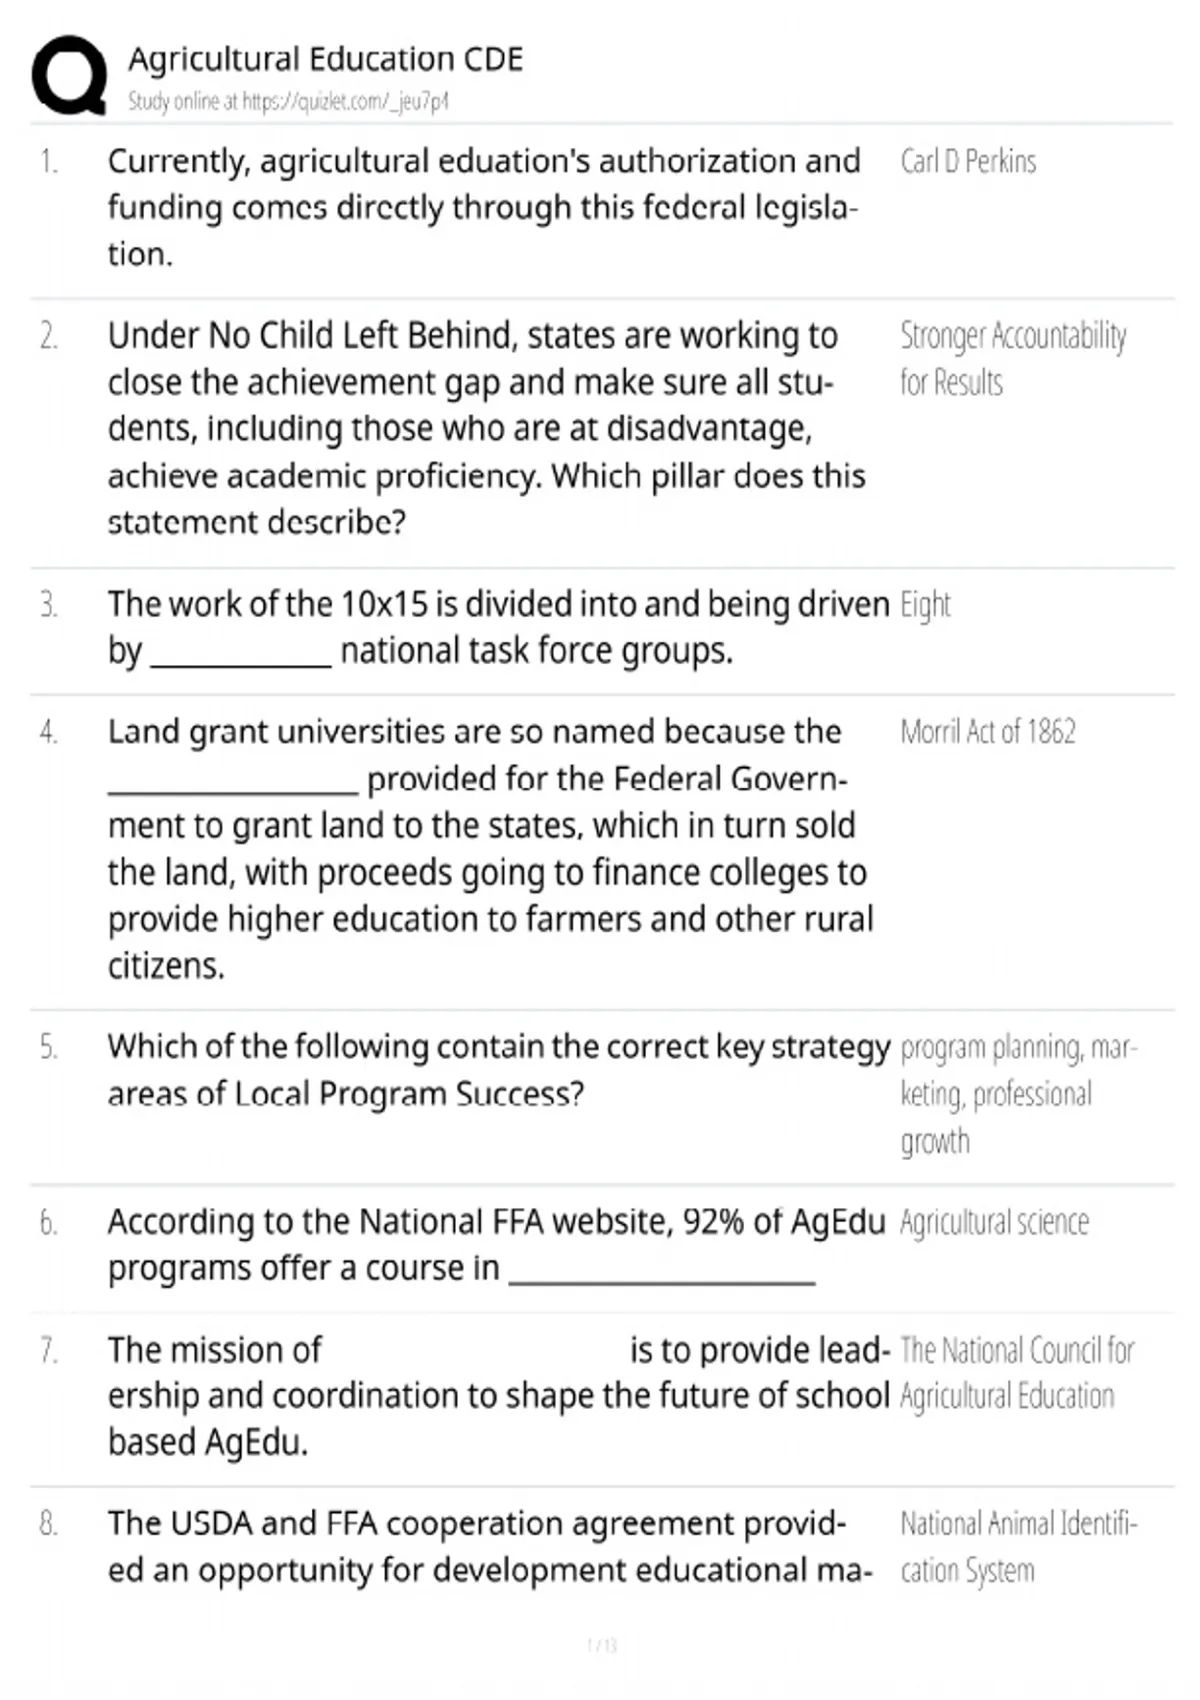Select The National Council for Agricultural Education
Viewport: 1200px width, 1700px height.
[x=1016, y=1373]
